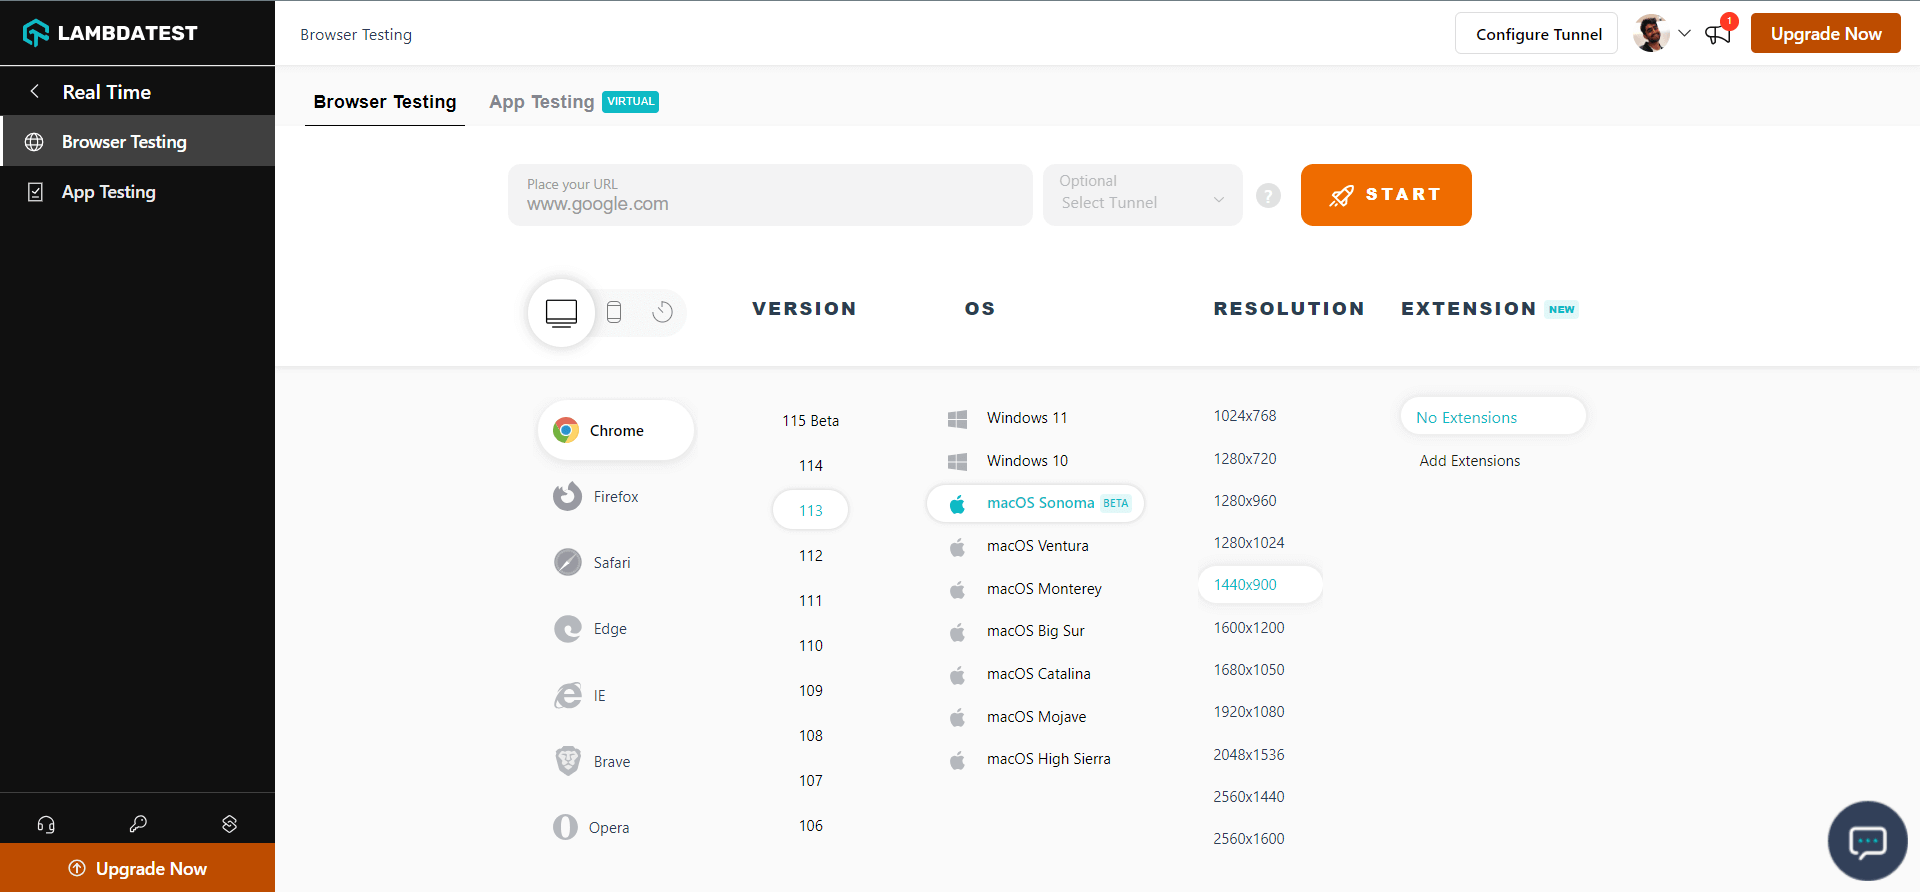Pick the 1440x900 resolution

[x=1260, y=585]
